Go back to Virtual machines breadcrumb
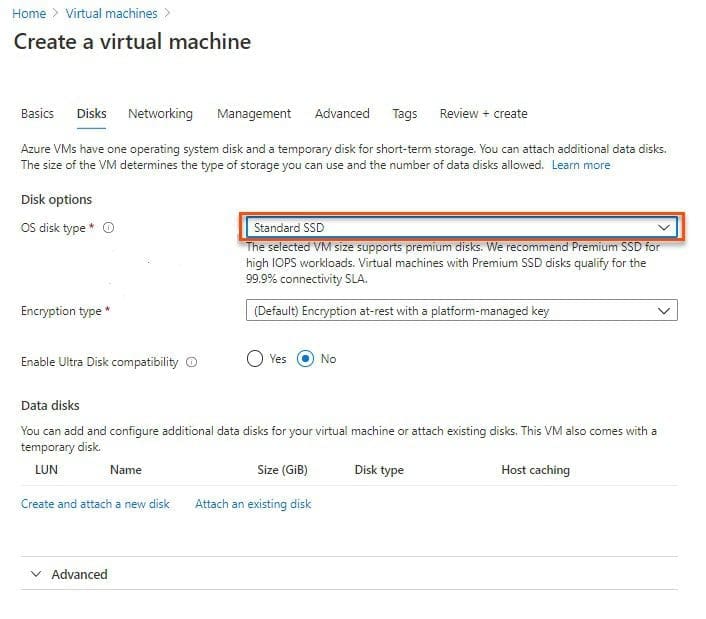This screenshot has width=706, height=619. pyautogui.click(x=111, y=14)
